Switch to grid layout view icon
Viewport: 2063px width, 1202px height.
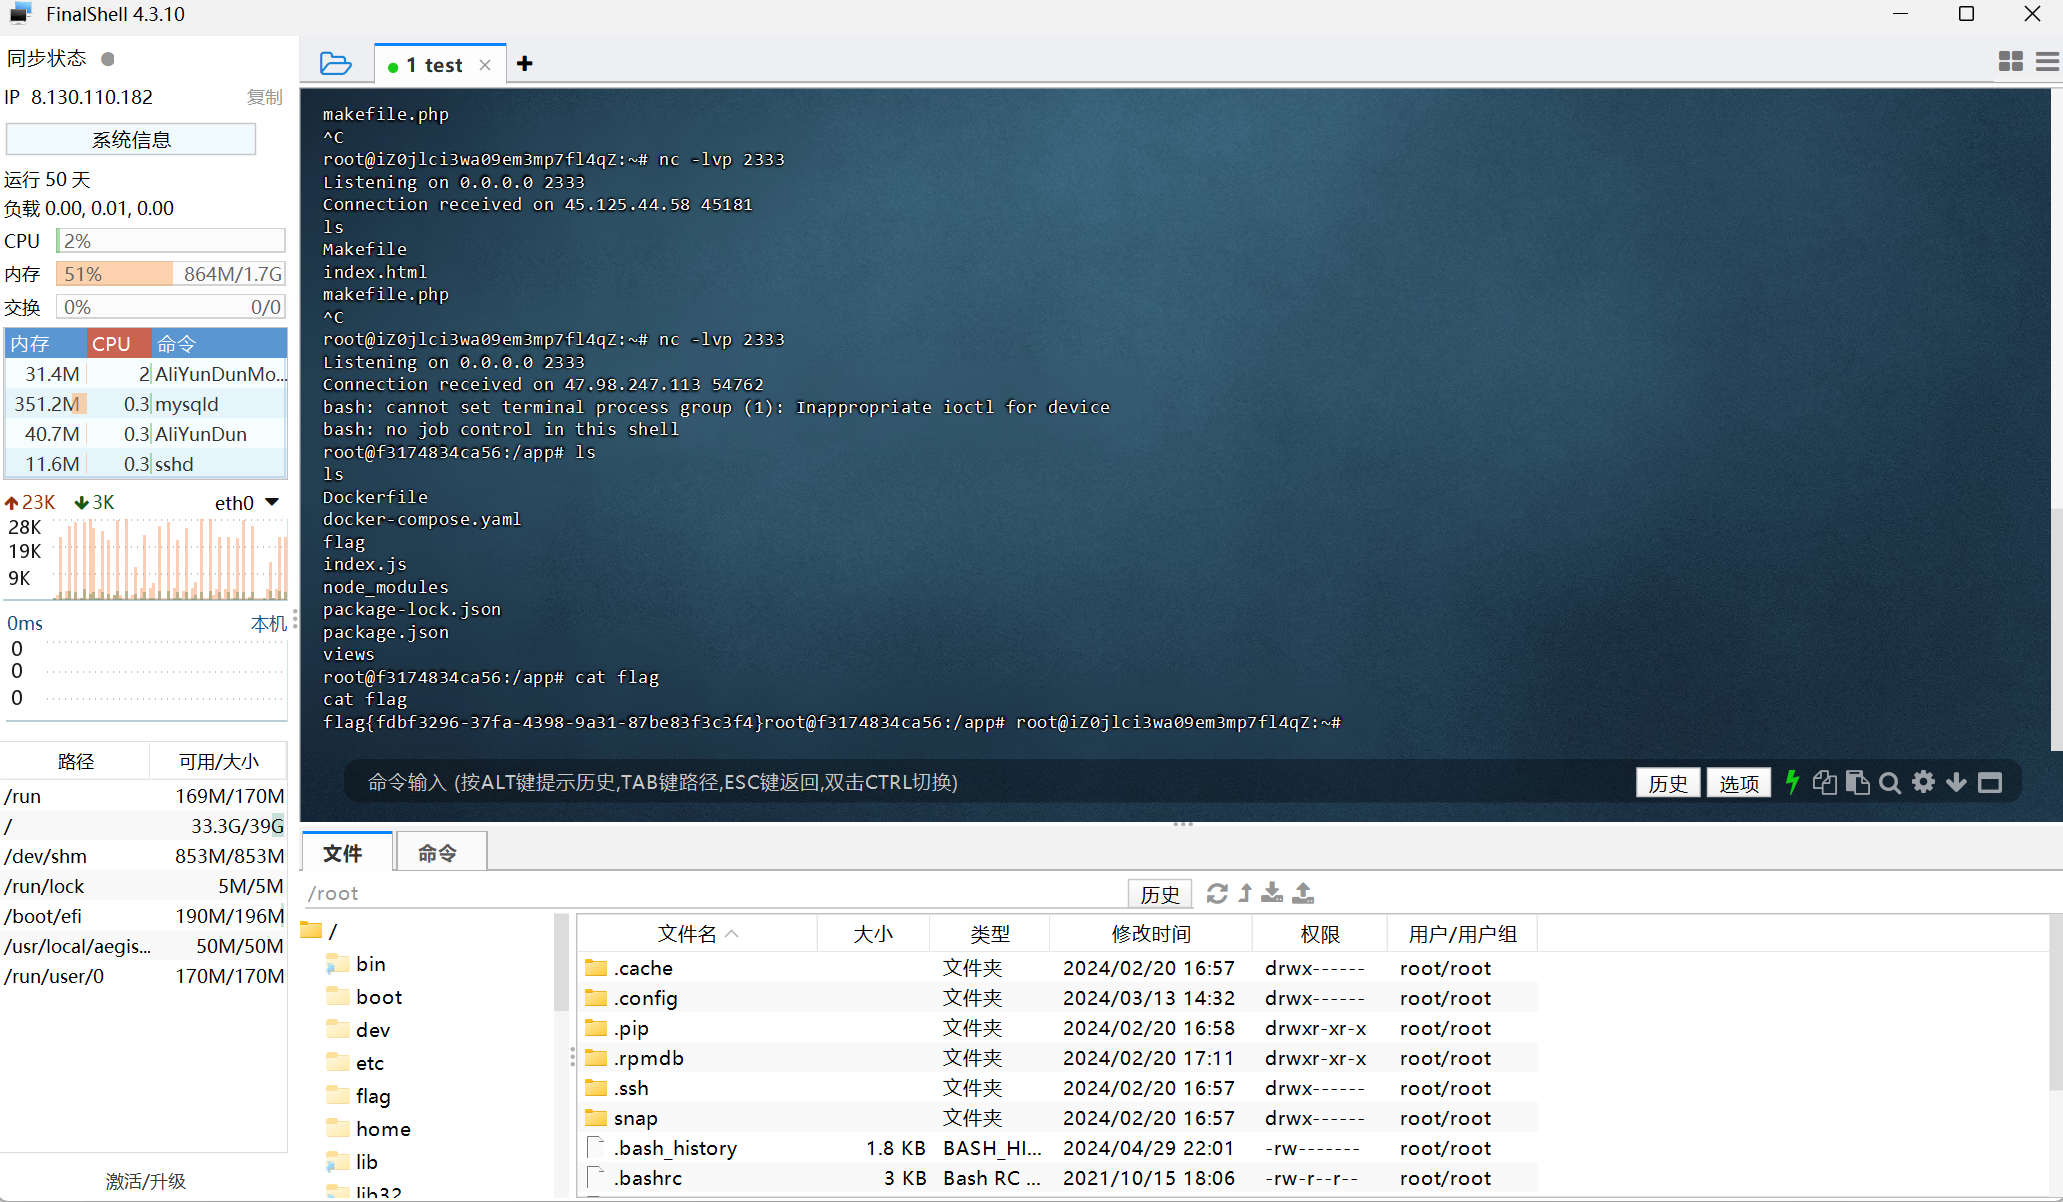tap(2010, 61)
